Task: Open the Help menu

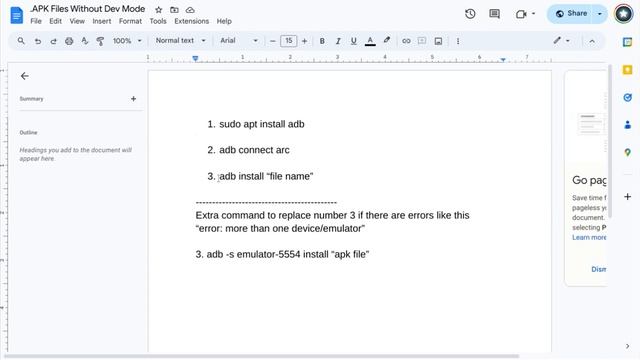Action: point(224,21)
